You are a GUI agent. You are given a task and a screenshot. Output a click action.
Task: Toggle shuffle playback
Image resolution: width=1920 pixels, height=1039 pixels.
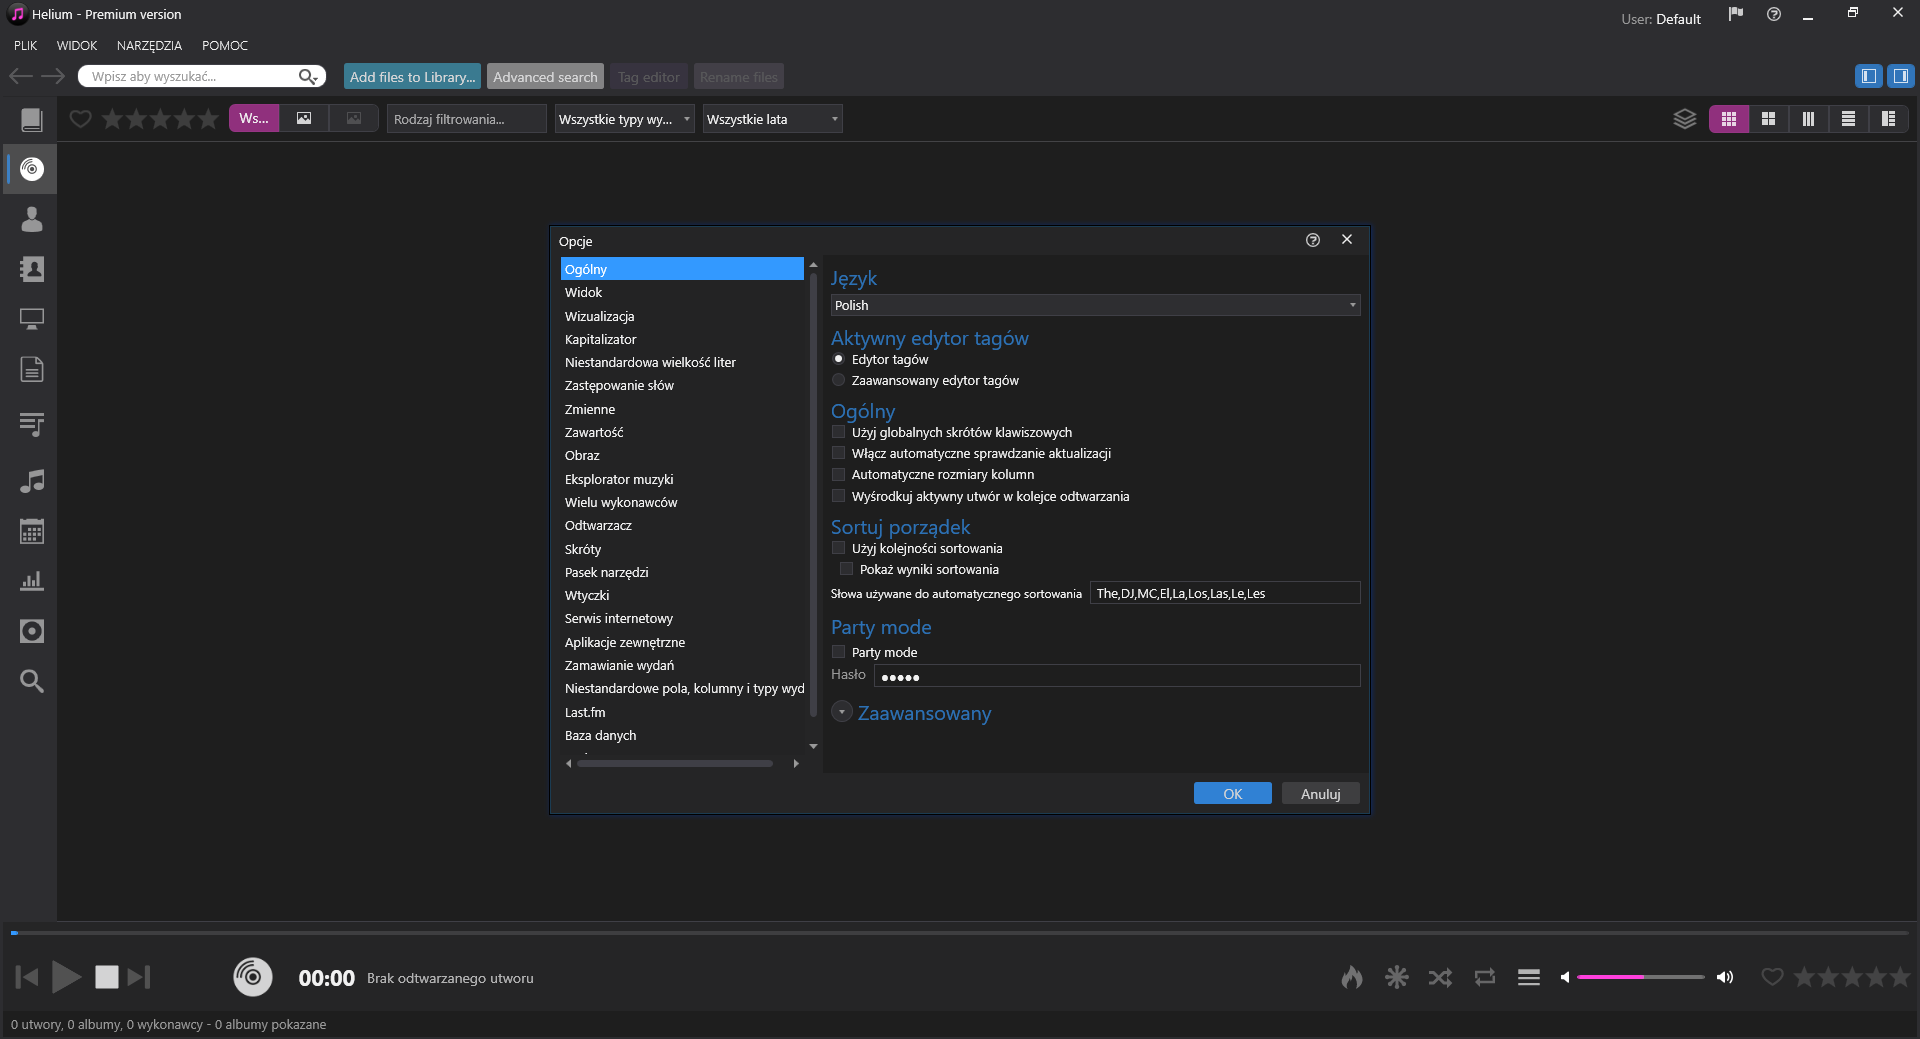[1440, 977]
